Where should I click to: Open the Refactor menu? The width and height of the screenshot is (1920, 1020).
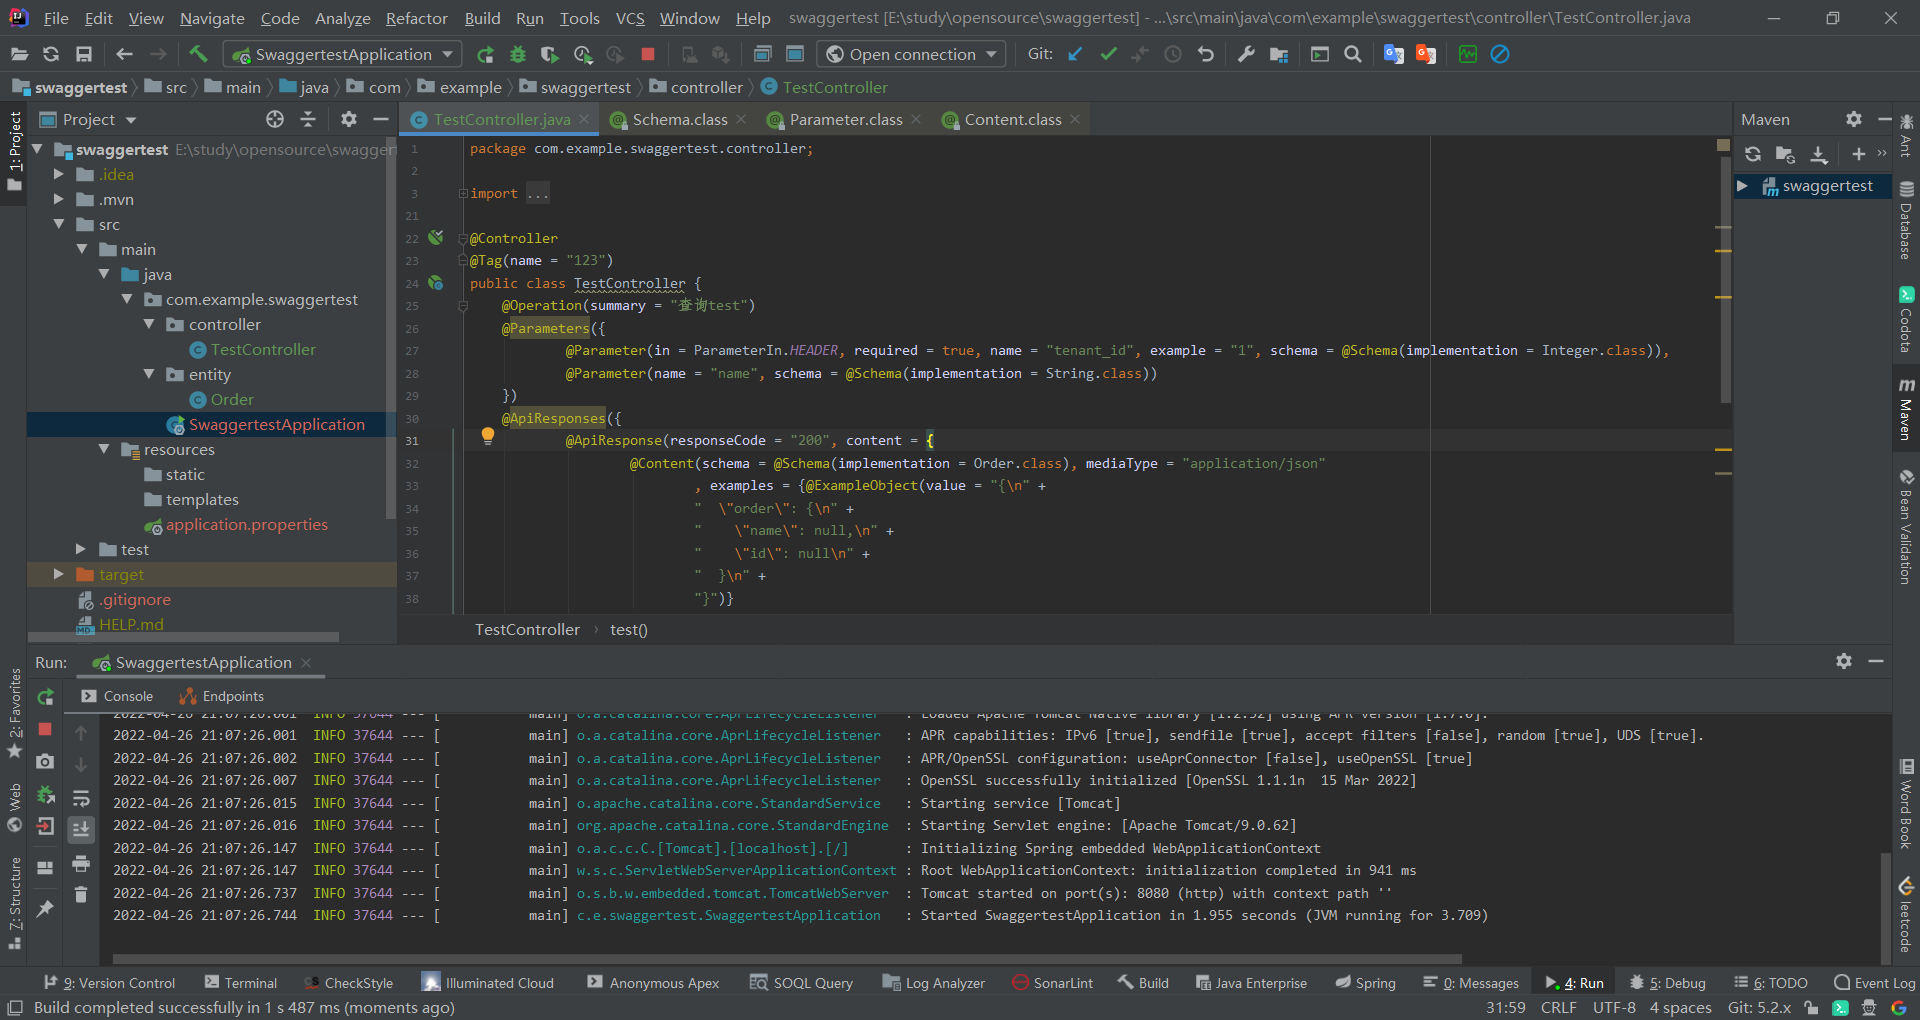tap(416, 18)
